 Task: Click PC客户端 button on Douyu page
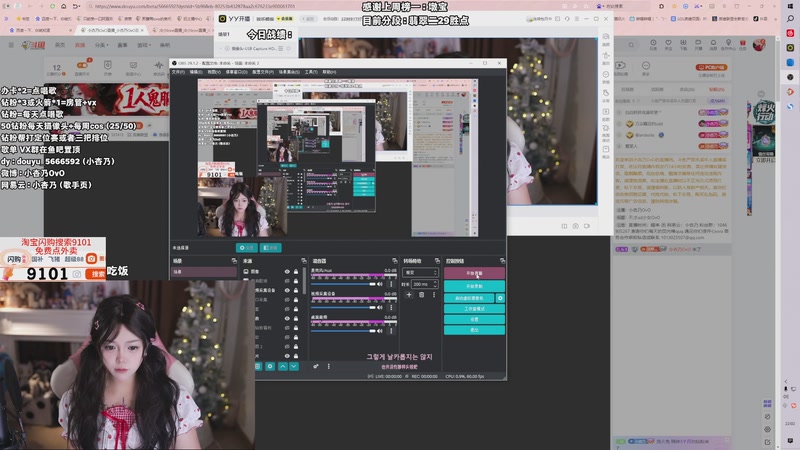[x=711, y=67]
